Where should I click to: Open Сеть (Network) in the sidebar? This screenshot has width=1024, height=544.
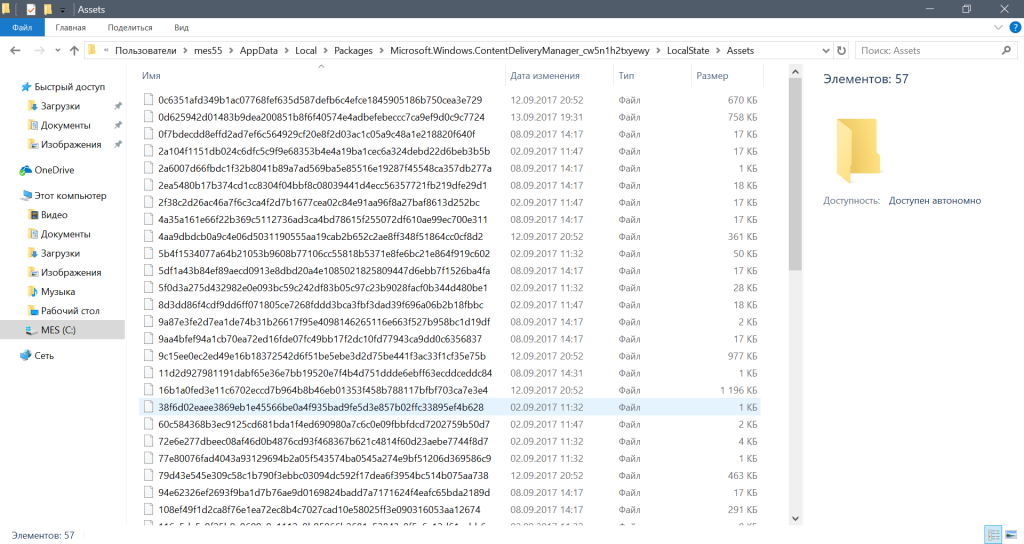(44, 355)
